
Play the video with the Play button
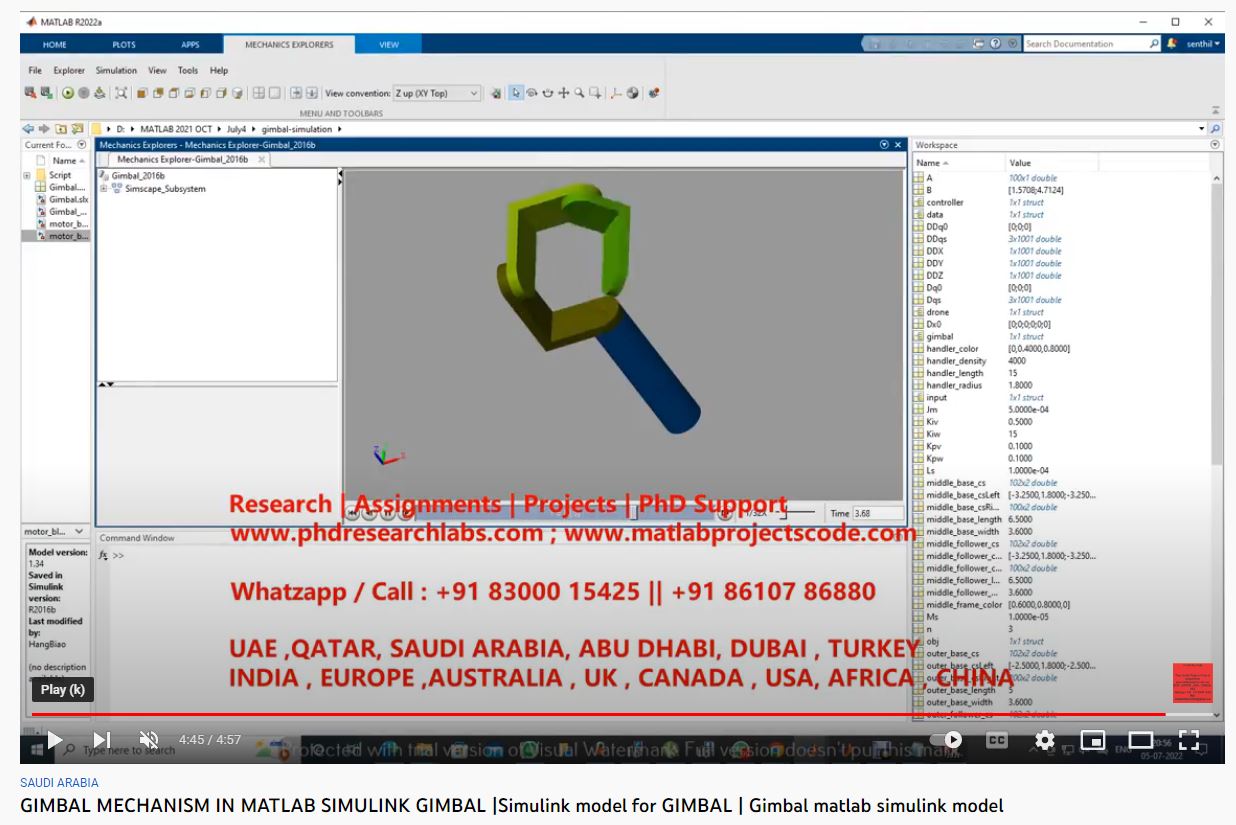pos(55,740)
